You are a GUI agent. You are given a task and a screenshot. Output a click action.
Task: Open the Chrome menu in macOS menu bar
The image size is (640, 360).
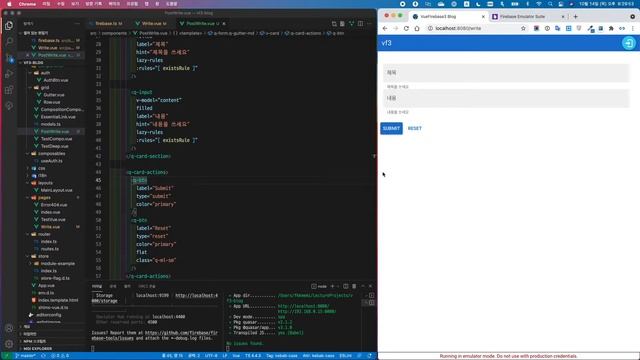pos(27,4)
